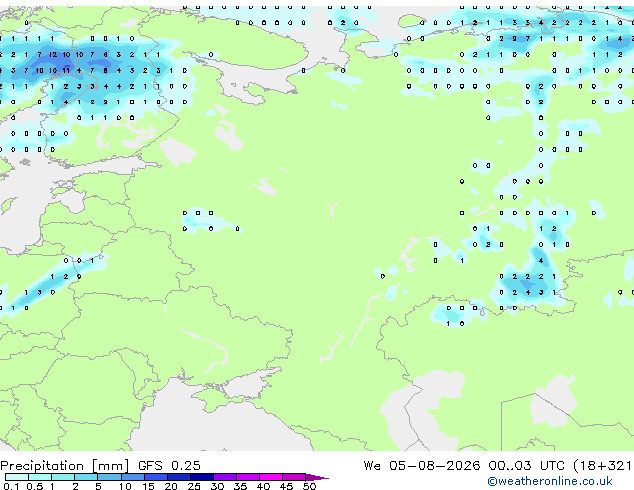Click the legend label '15'
The width and height of the screenshot is (634, 490).
click(148, 486)
